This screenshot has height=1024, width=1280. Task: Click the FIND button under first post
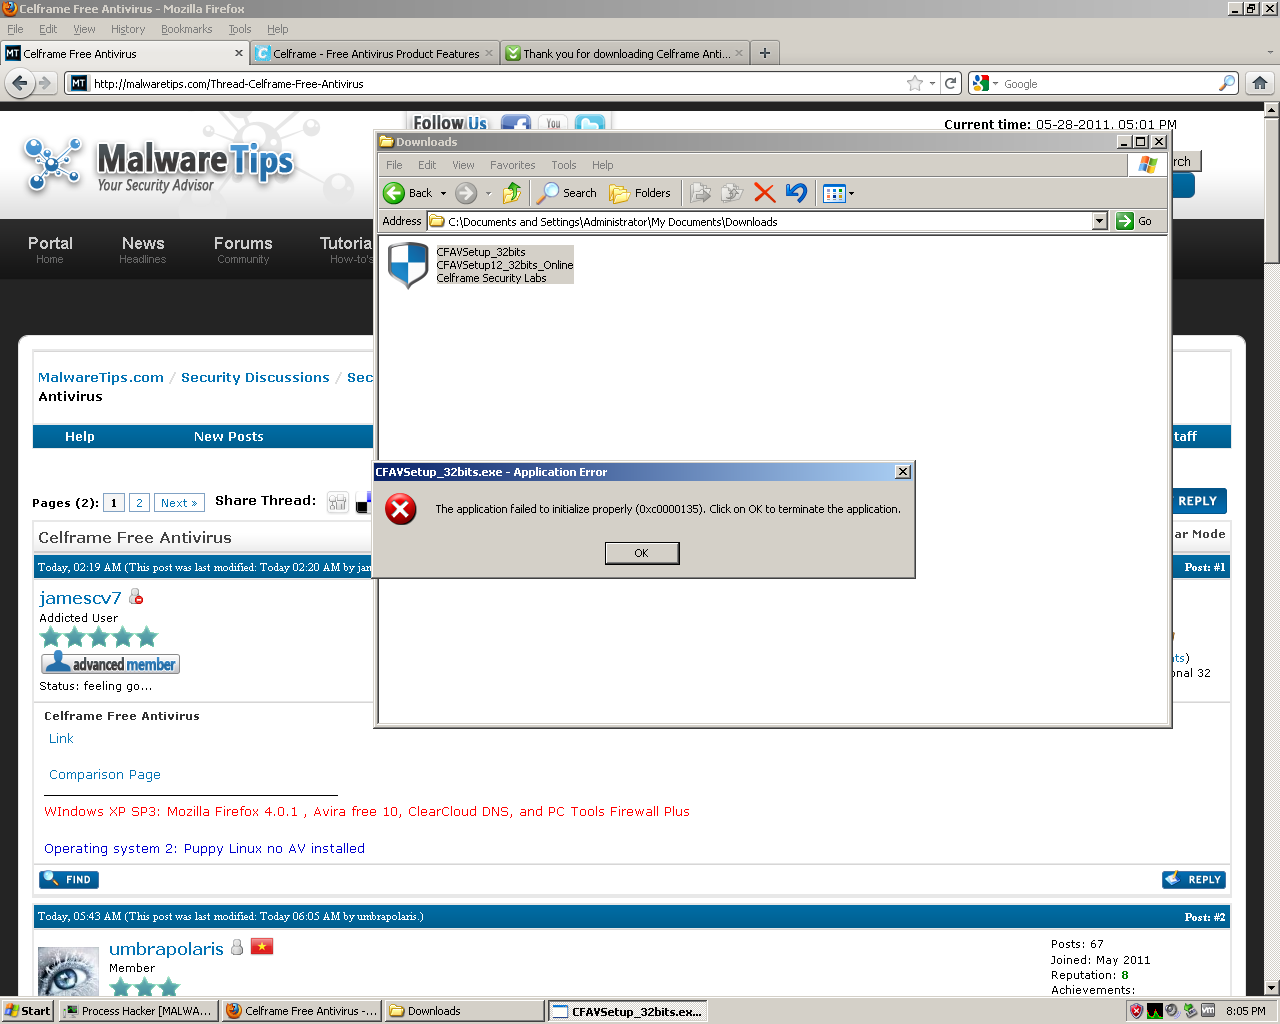69,880
